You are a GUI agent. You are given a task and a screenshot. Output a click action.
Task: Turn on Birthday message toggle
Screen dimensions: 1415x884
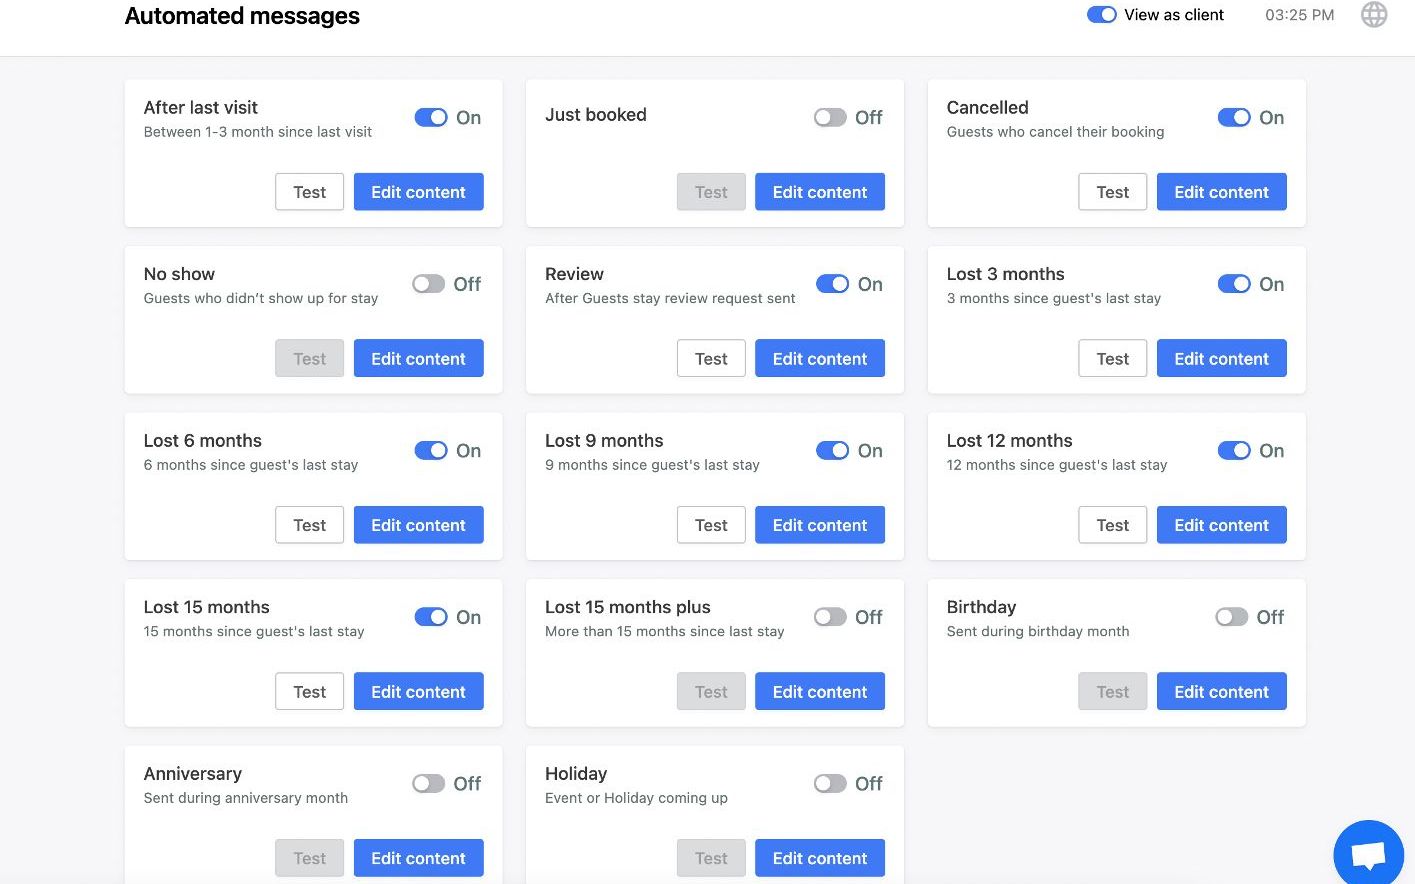pyautogui.click(x=1231, y=617)
